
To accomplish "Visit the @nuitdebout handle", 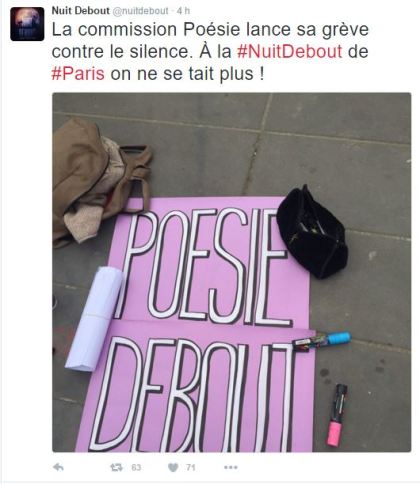I will (140, 11).
